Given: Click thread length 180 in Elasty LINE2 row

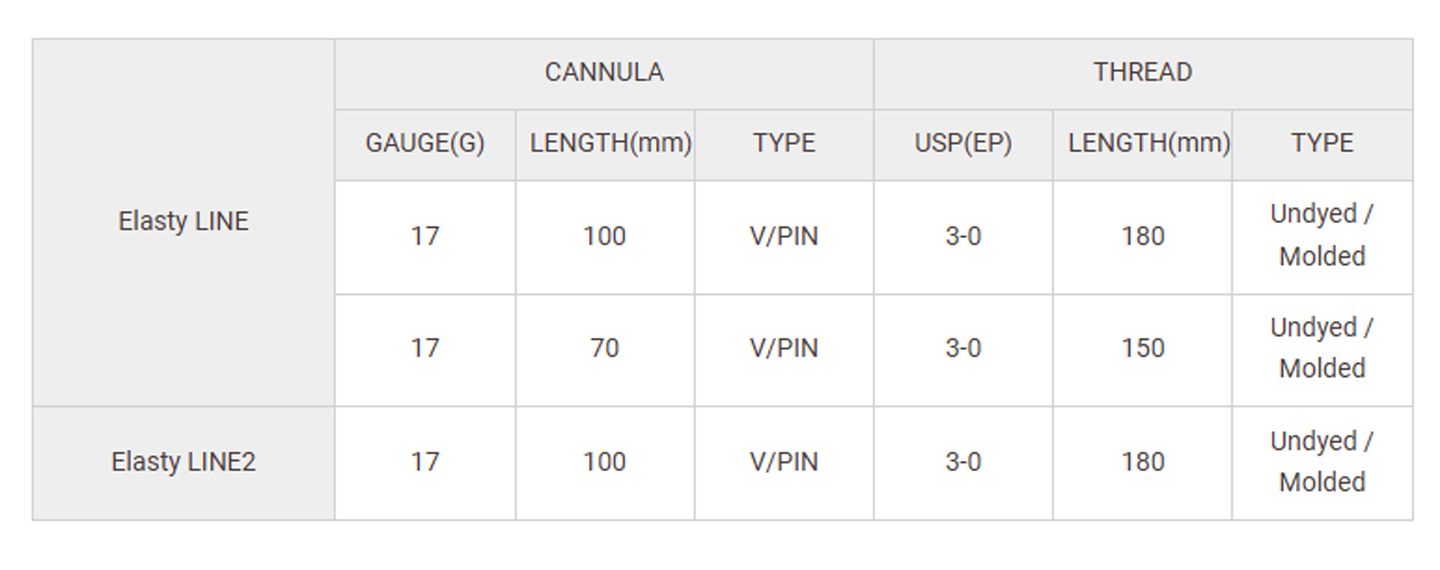Looking at the screenshot, I should coord(1143,462).
